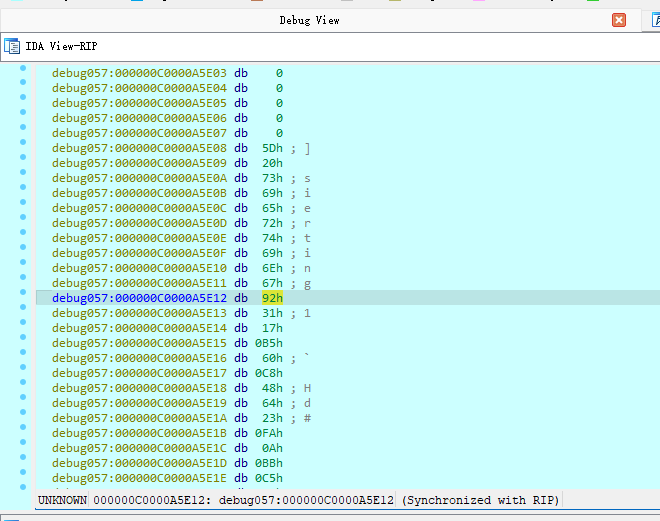
Task: Click the IDA View-RIP tab icon
Action: click(12, 46)
